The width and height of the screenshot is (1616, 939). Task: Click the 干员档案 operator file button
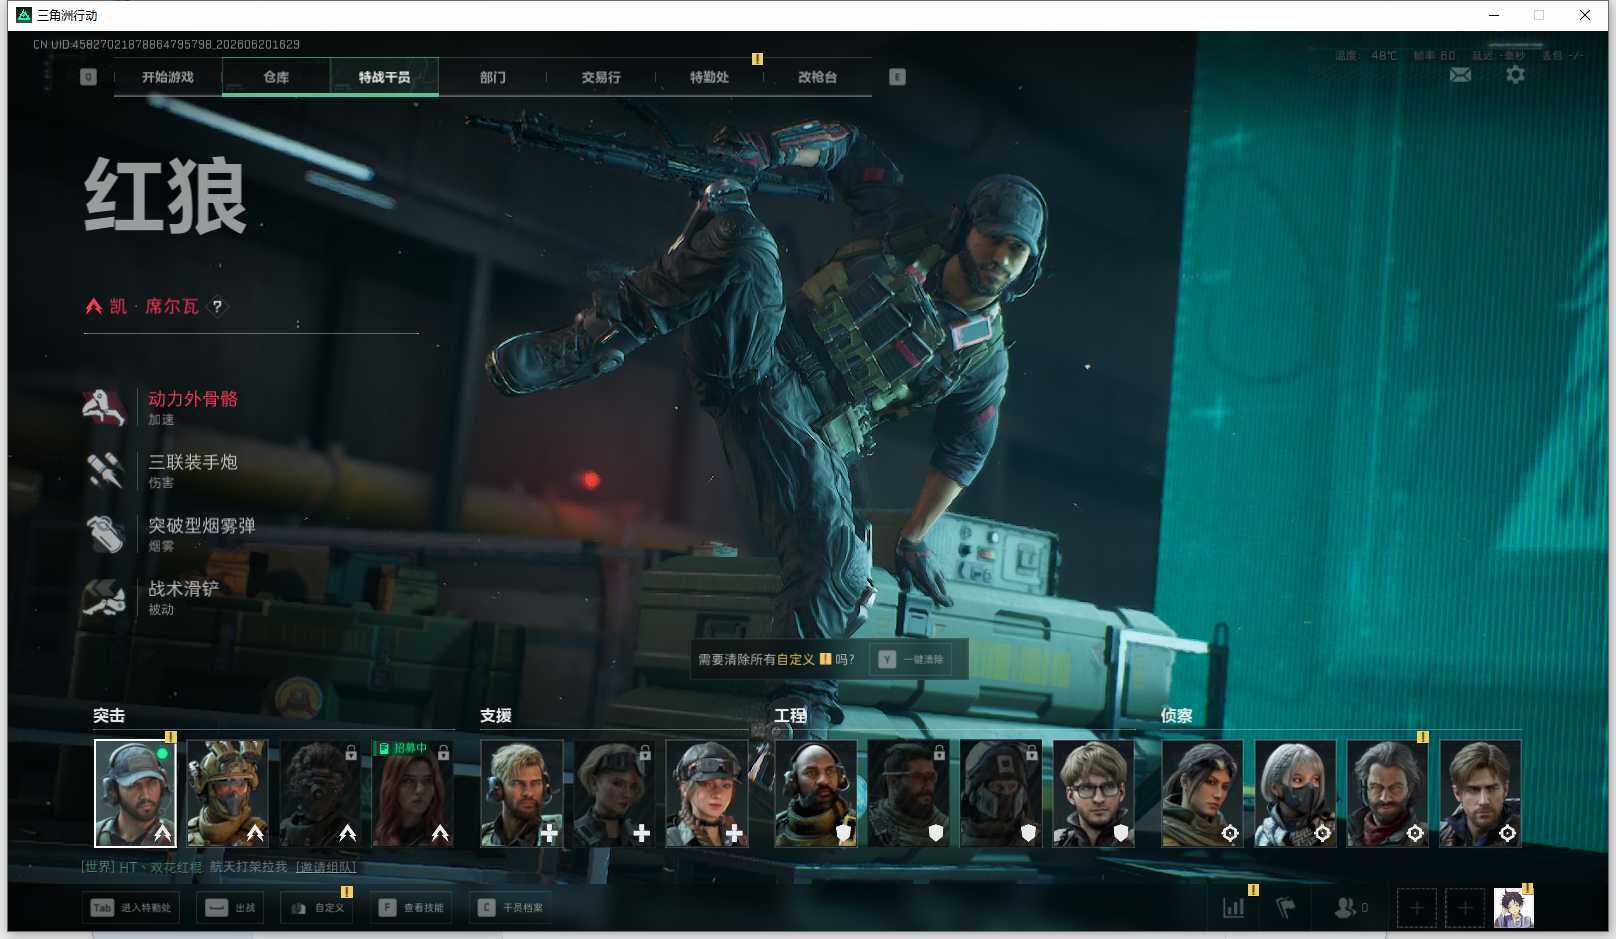(511, 908)
